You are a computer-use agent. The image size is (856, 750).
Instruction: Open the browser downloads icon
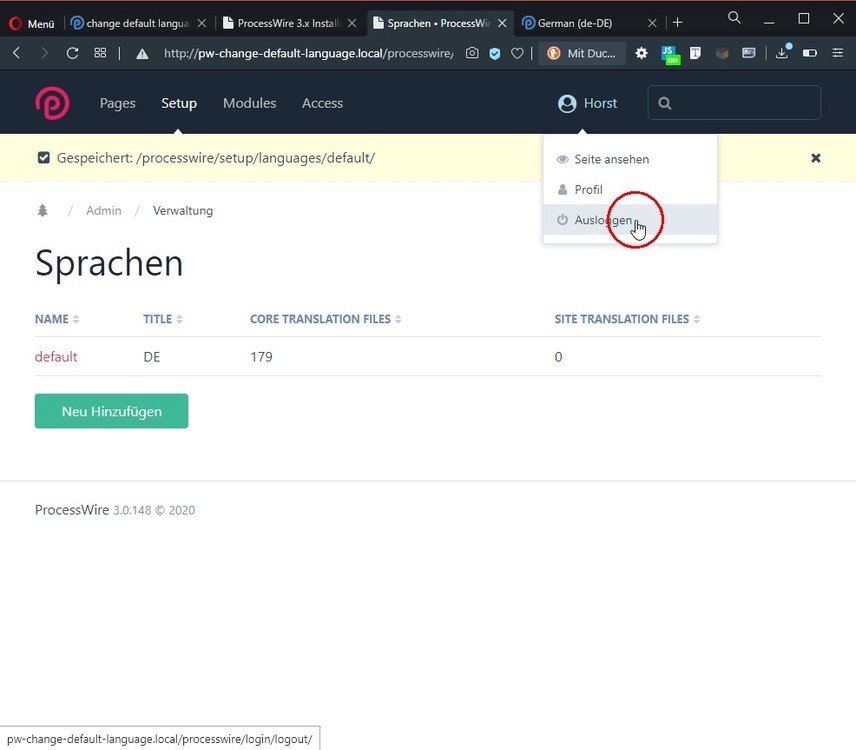point(783,53)
